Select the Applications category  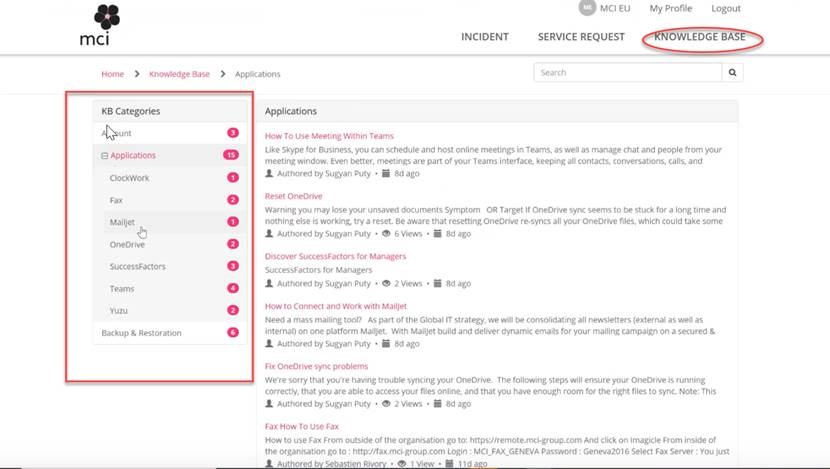coord(133,156)
